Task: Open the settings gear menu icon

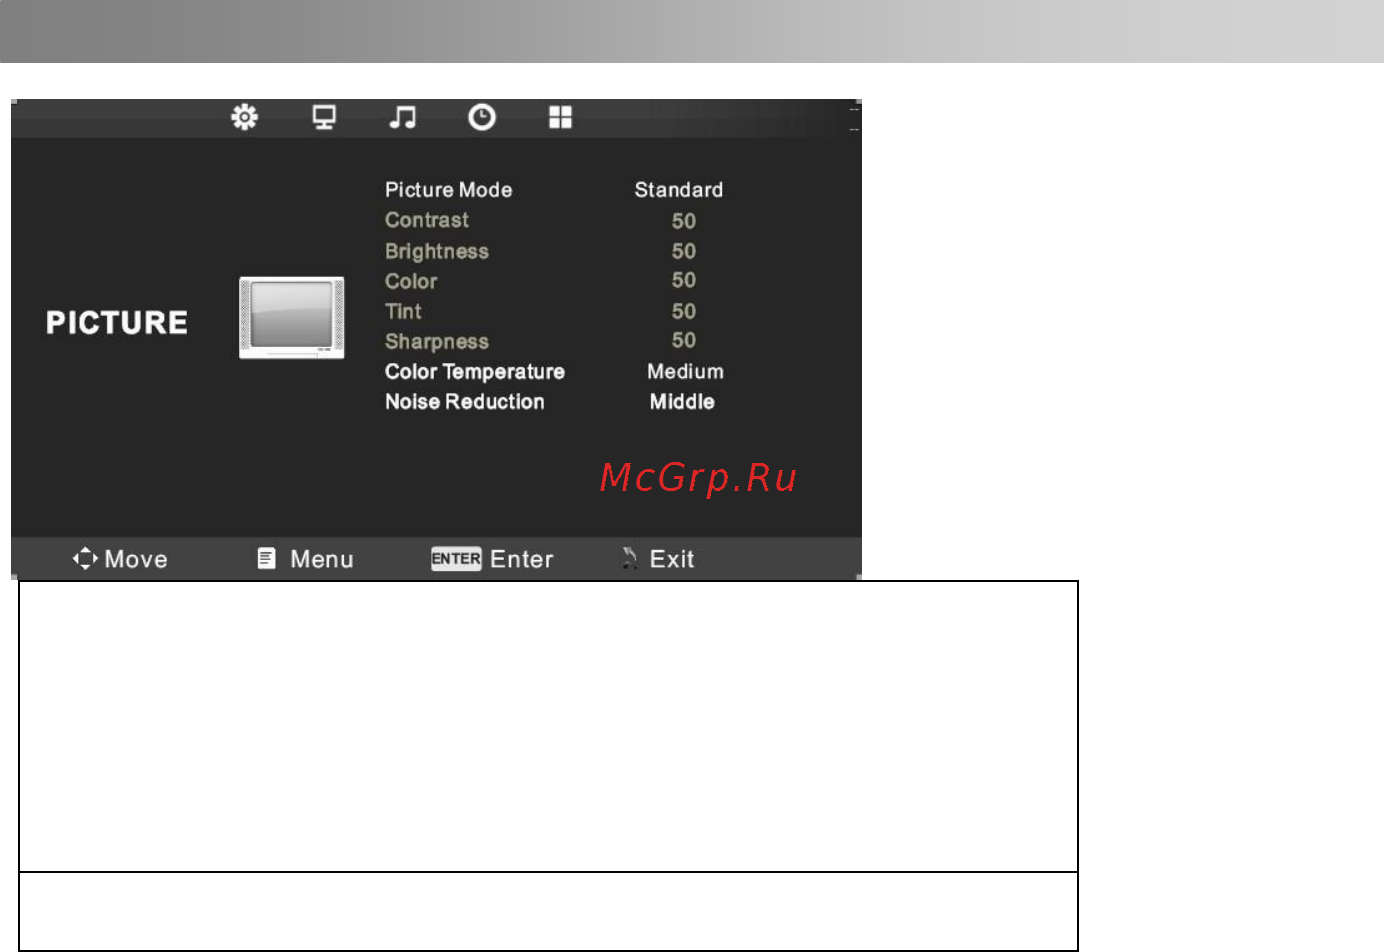Action: [x=244, y=117]
